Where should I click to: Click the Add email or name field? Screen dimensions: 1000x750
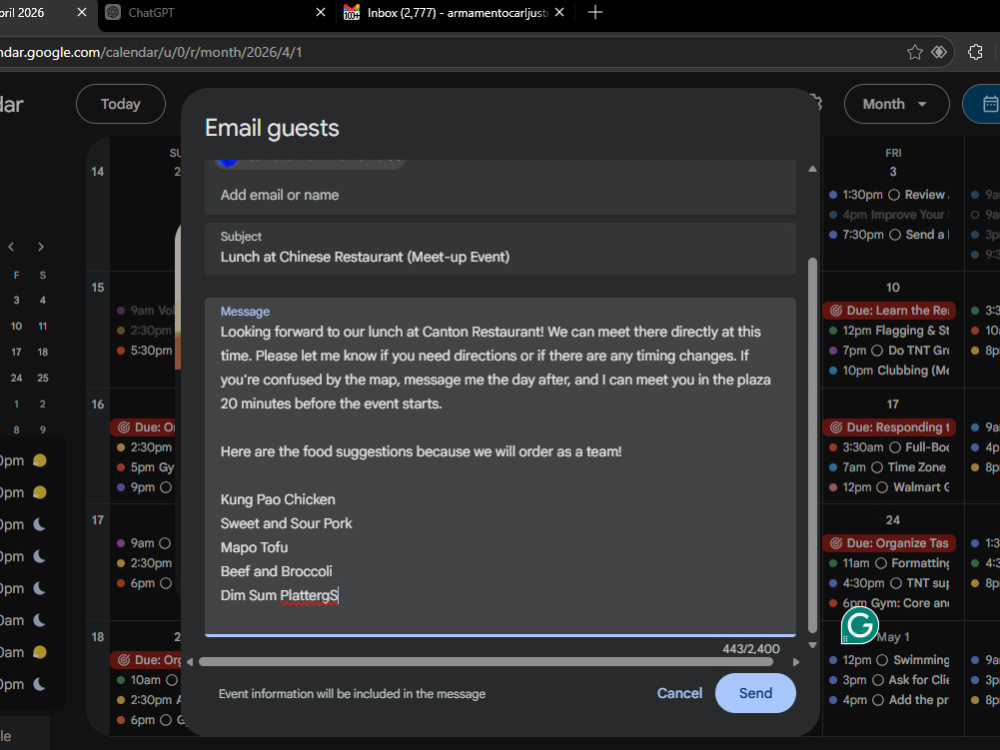click(500, 195)
